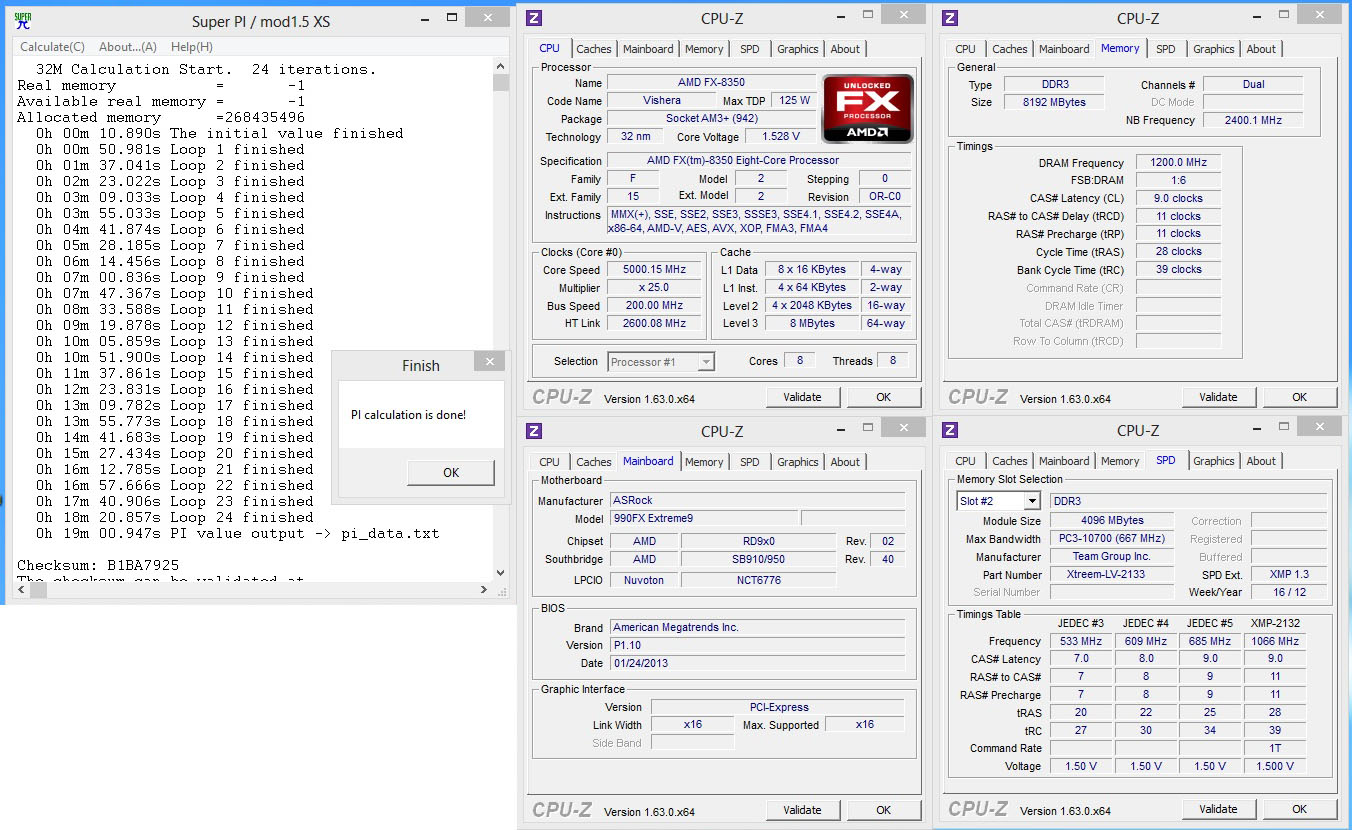Switch to Caches tab in SPD window

click(1009, 461)
